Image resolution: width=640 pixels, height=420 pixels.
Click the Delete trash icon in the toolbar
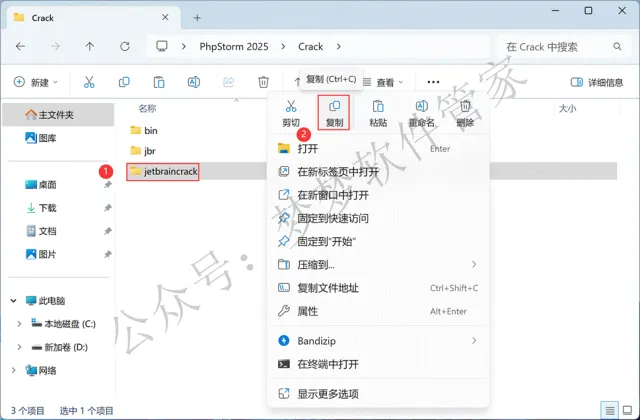click(x=263, y=82)
